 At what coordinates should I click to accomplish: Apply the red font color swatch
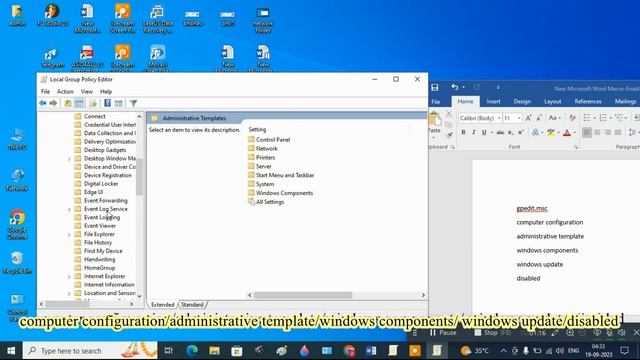(567, 132)
